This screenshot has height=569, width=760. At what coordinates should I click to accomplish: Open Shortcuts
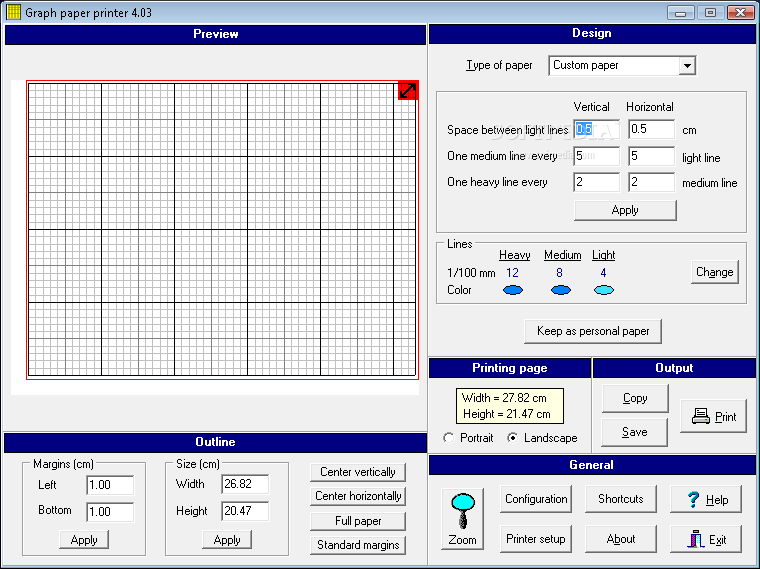point(621,499)
